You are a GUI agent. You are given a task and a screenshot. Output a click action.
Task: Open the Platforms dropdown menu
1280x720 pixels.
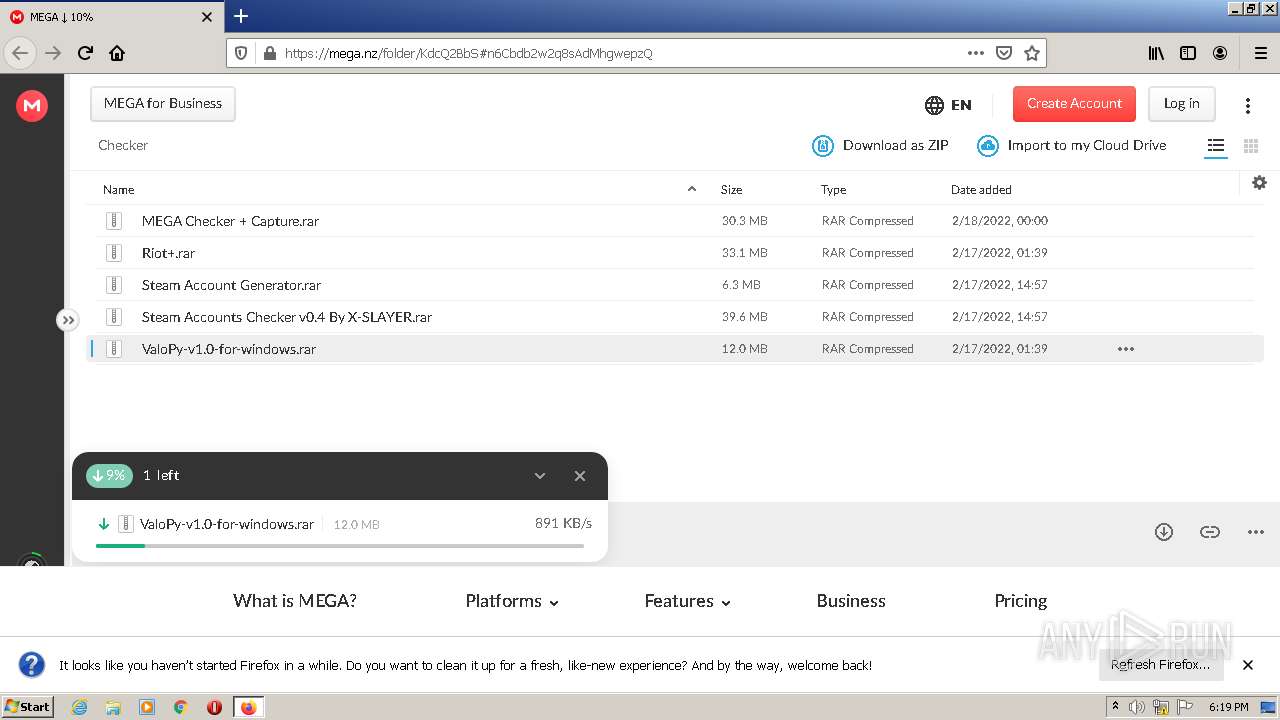point(512,601)
